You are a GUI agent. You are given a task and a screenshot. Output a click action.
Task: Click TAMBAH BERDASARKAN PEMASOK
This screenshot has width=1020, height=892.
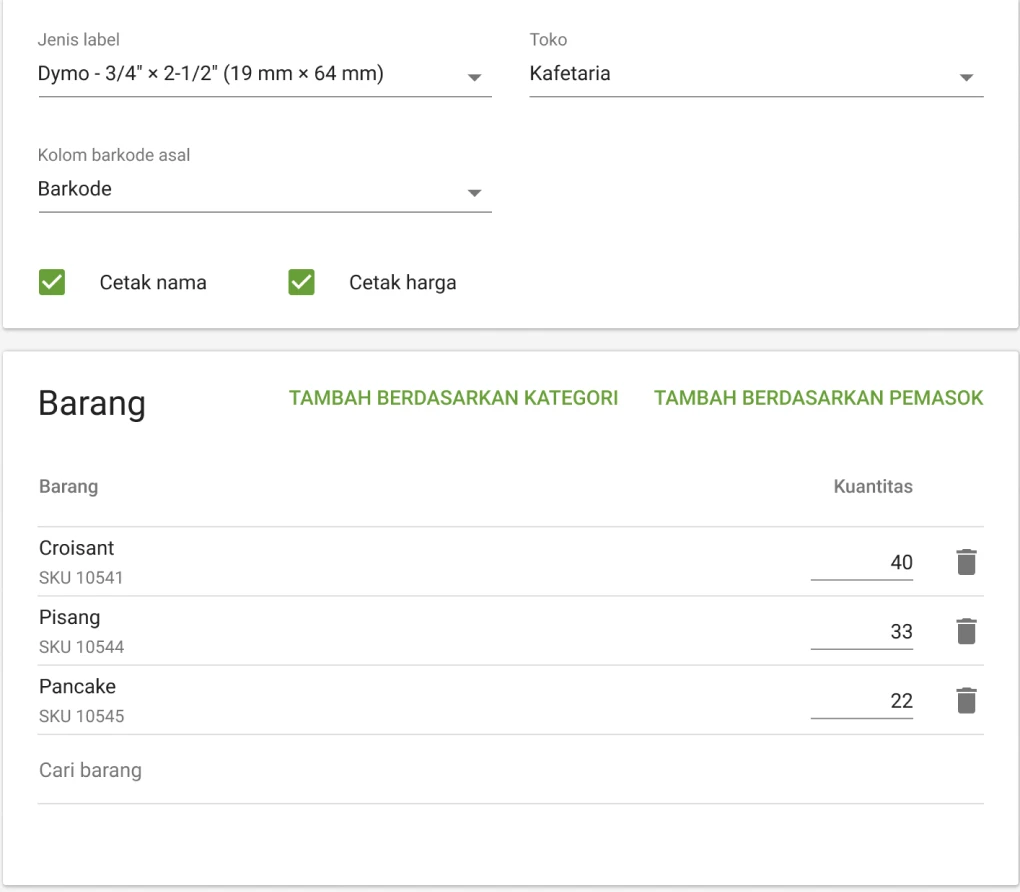click(818, 397)
